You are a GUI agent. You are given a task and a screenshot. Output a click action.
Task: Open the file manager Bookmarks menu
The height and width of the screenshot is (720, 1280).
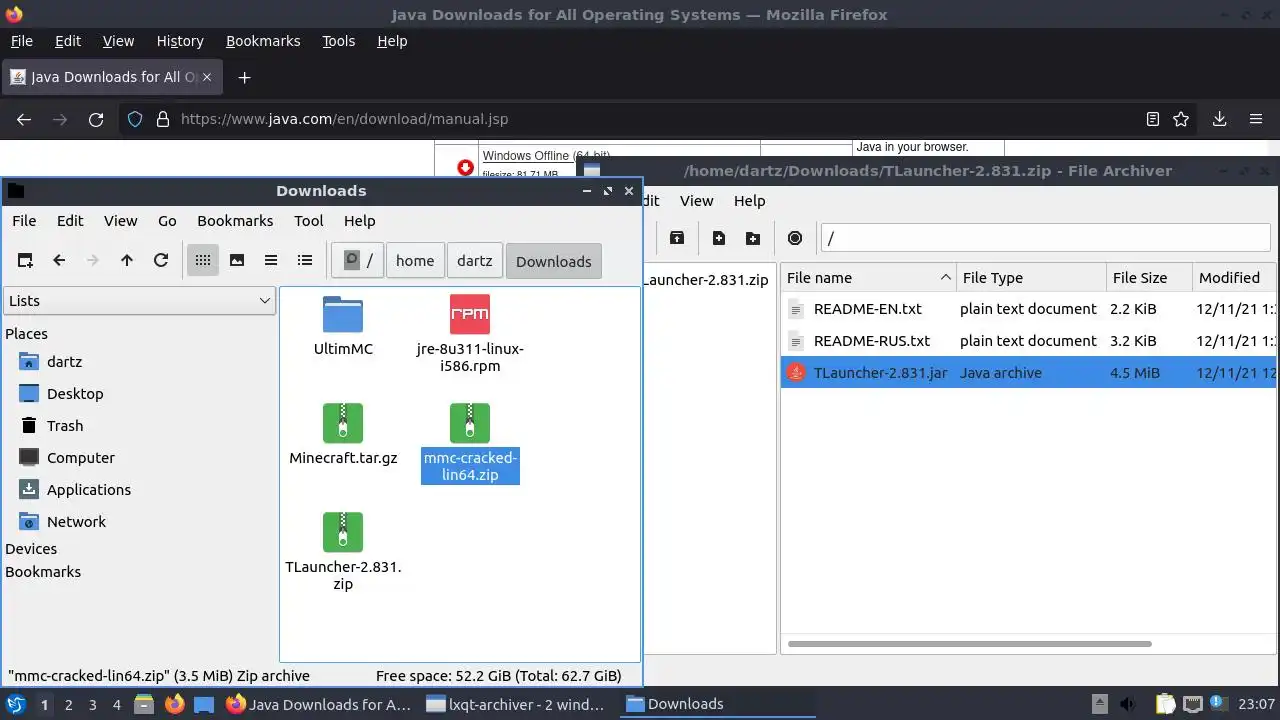(235, 221)
